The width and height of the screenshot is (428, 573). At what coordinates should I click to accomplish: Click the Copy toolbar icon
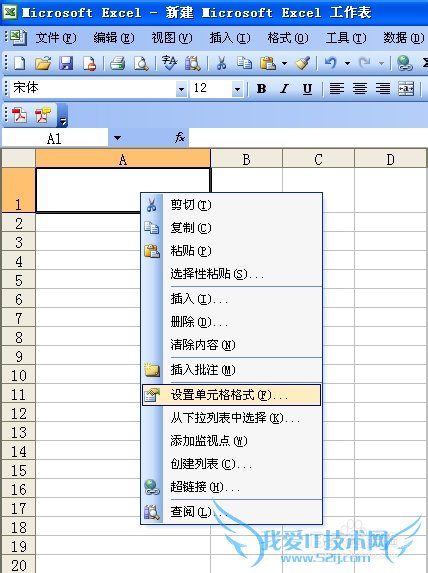(x=244, y=63)
